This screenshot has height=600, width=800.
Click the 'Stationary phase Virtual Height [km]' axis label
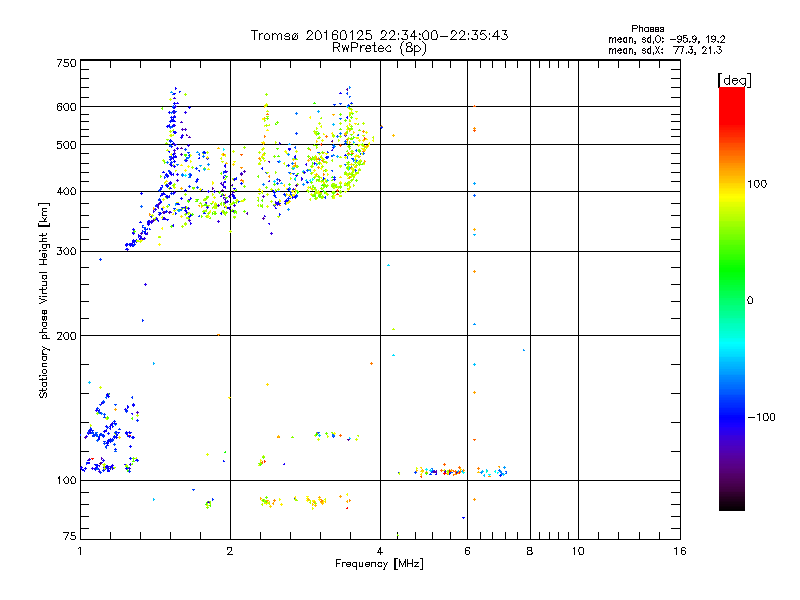point(44,300)
